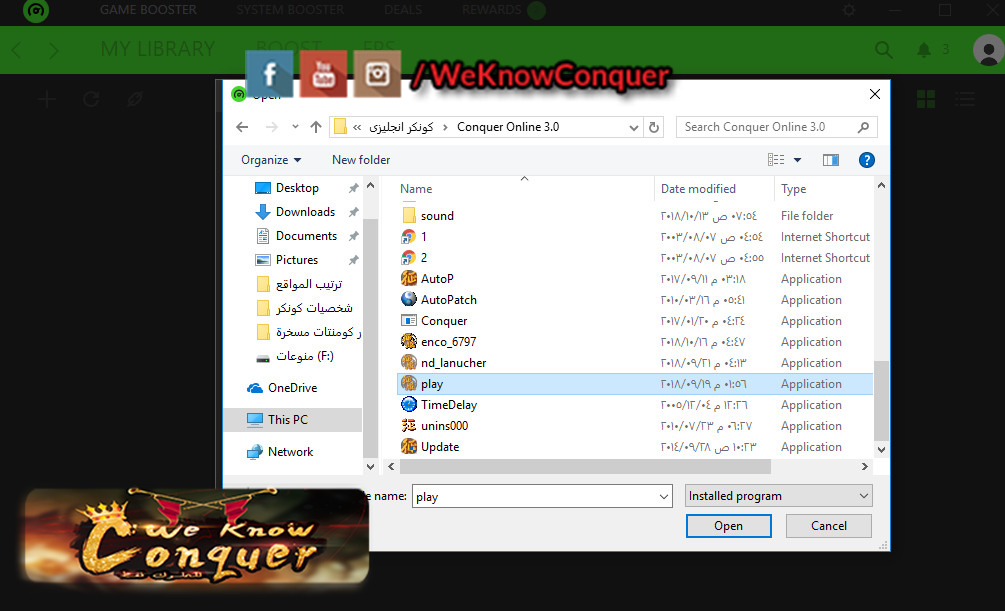Screen dimensions: 1005x611
Task: Open the address bar history dropdown
Action: click(633, 127)
